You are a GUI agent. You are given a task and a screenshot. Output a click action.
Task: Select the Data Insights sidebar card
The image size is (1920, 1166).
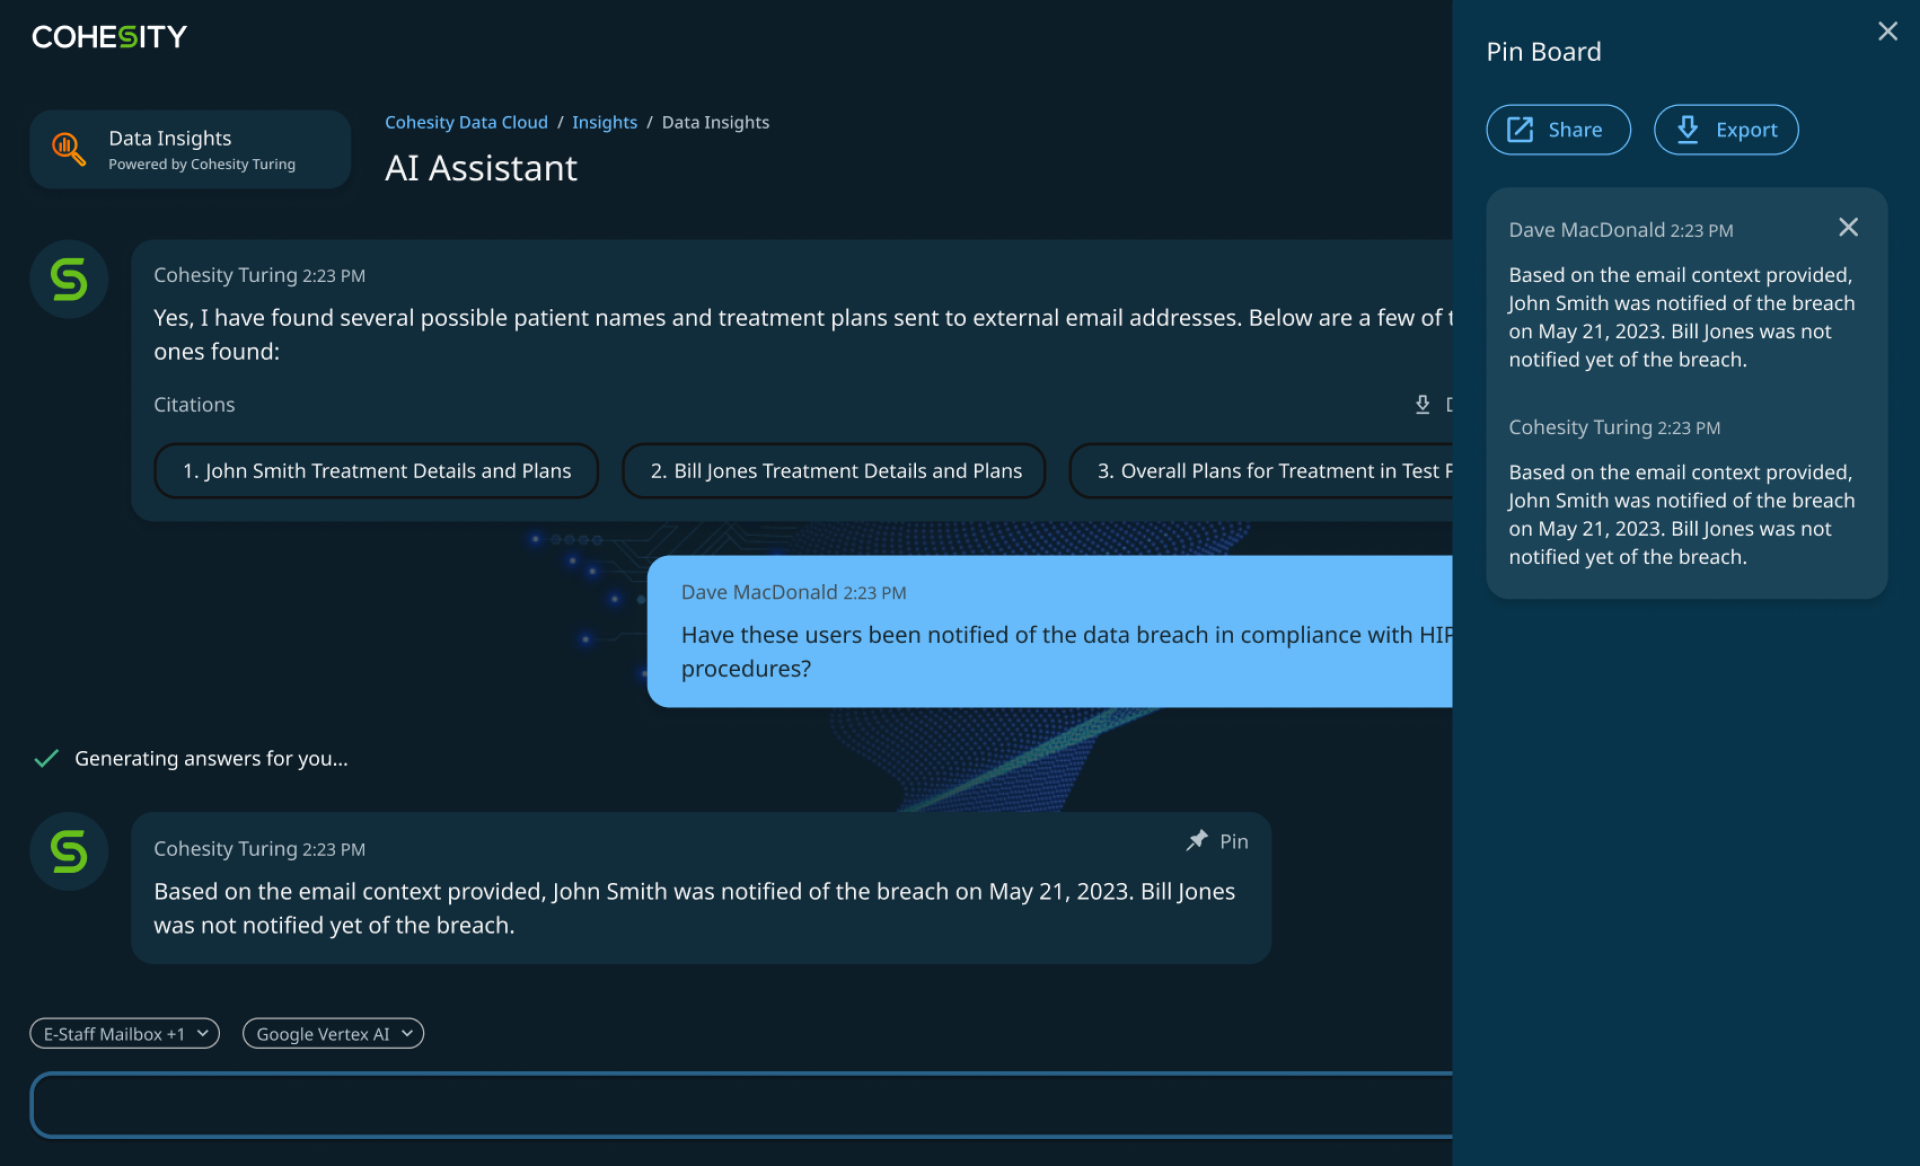[x=190, y=149]
